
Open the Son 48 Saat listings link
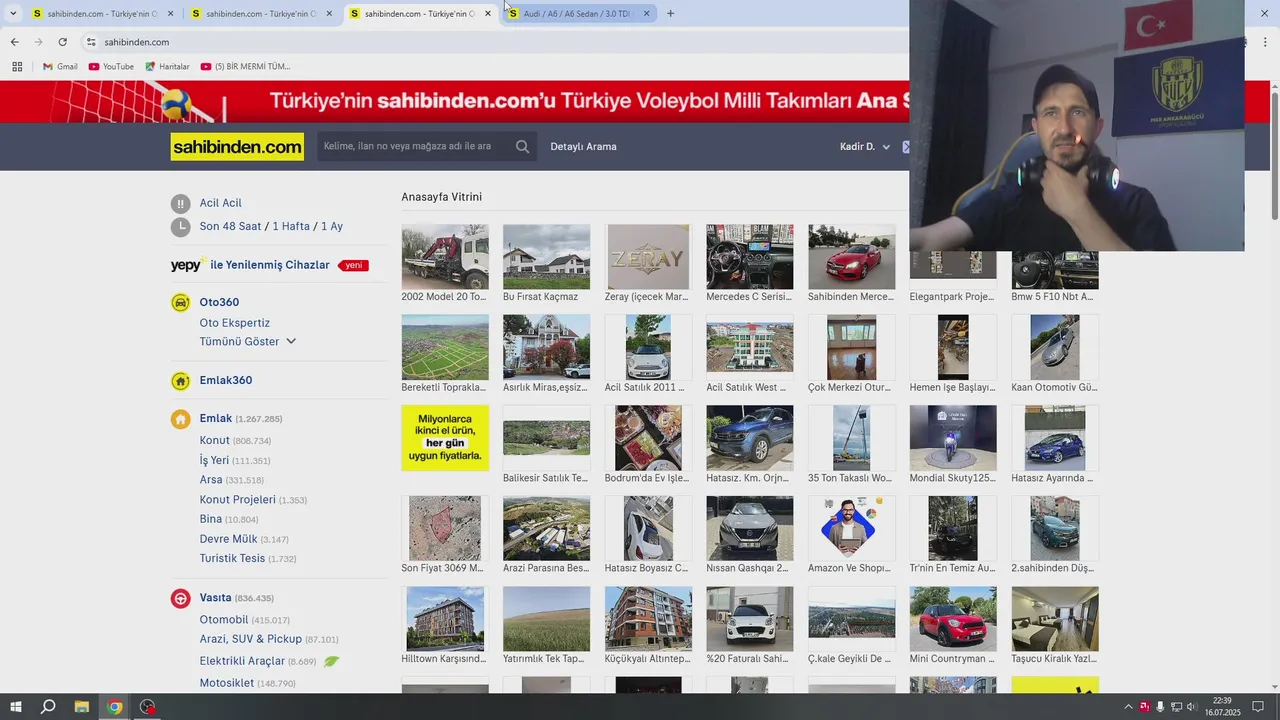(230, 227)
